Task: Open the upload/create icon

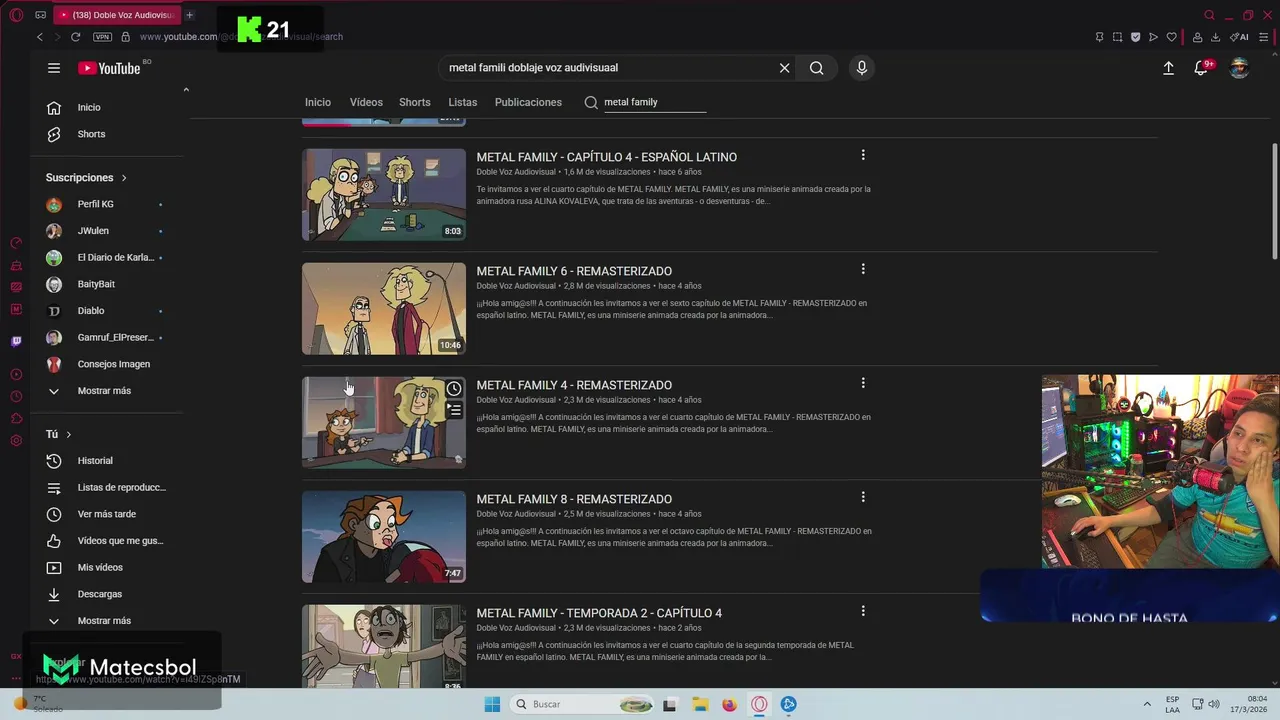Action: 1168,68
